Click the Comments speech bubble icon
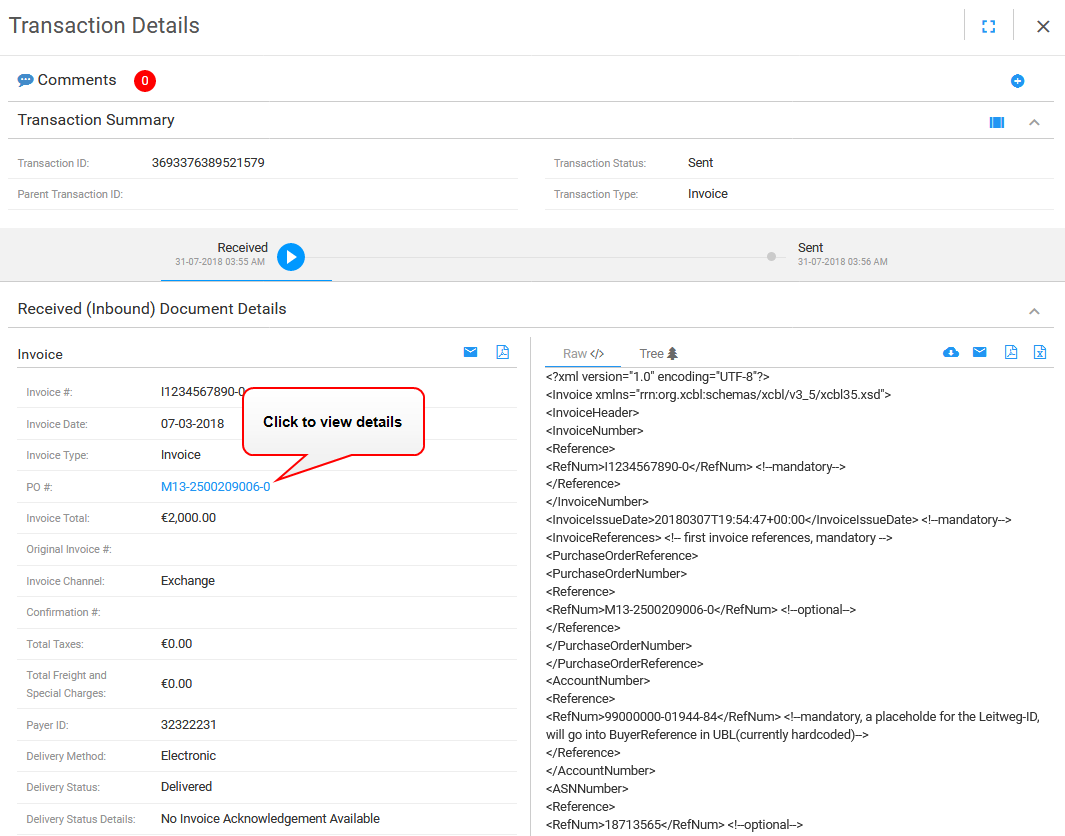 (26, 80)
